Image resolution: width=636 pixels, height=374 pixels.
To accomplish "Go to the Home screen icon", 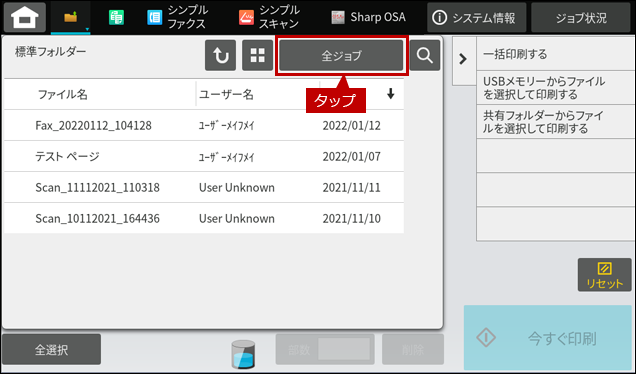I will click(25, 17).
